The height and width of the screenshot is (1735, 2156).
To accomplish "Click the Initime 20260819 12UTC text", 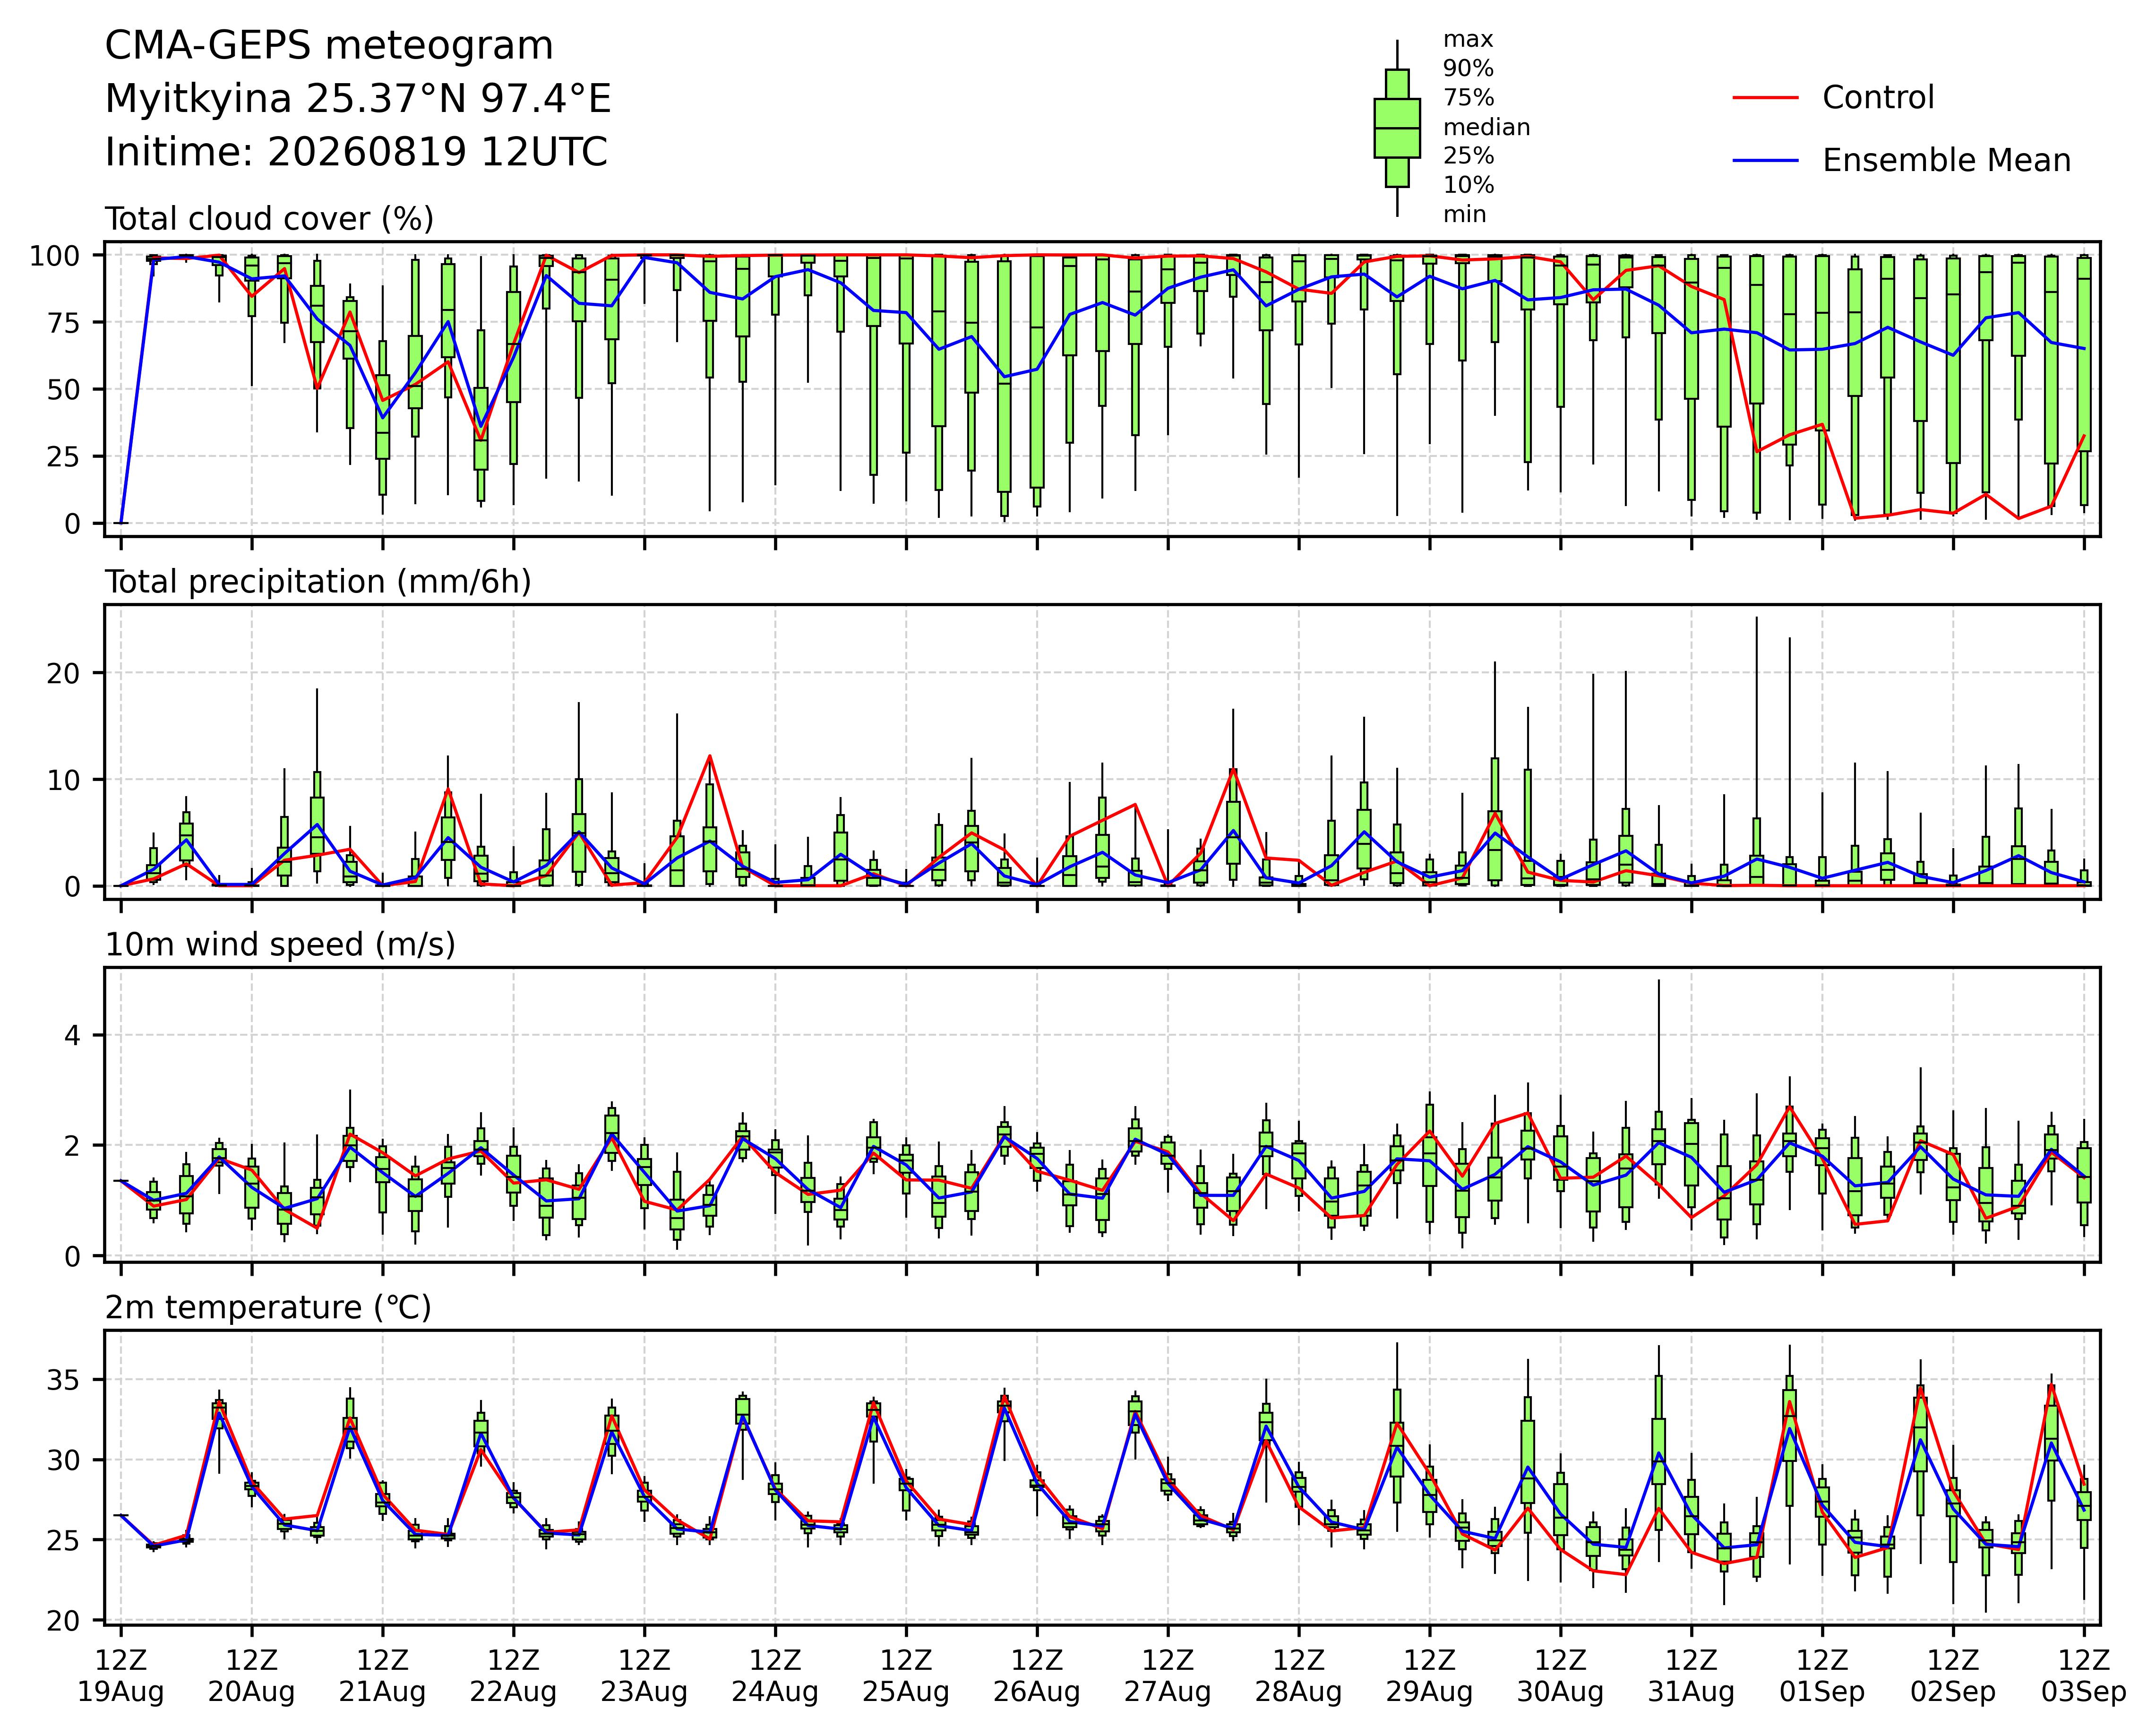I will pyautogui.click(x=356, y=153).
